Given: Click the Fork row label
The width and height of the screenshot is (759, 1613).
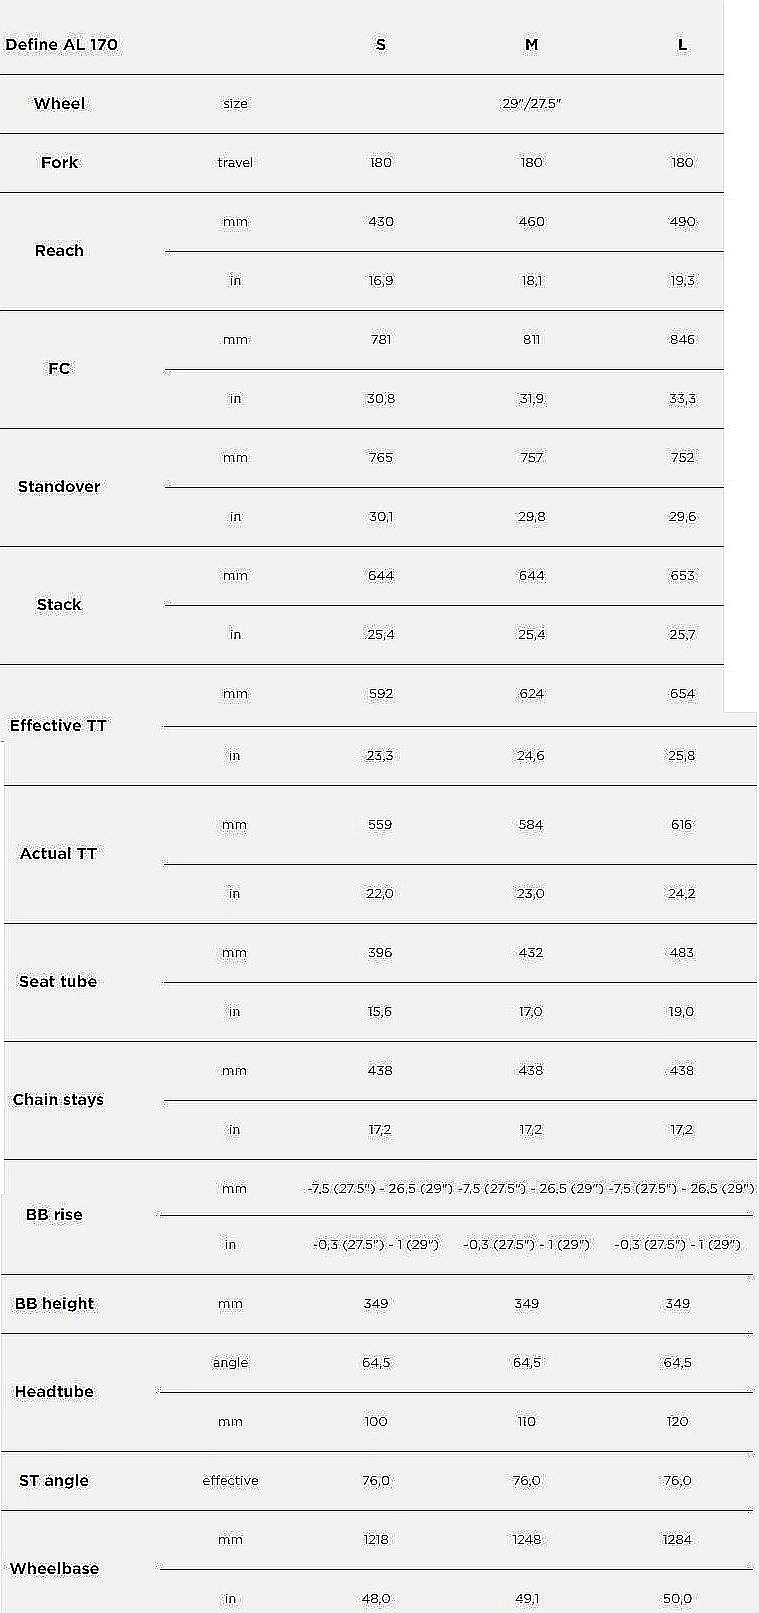Looking at the screenshot, I should pyautogui.click(x=60, y=163).
